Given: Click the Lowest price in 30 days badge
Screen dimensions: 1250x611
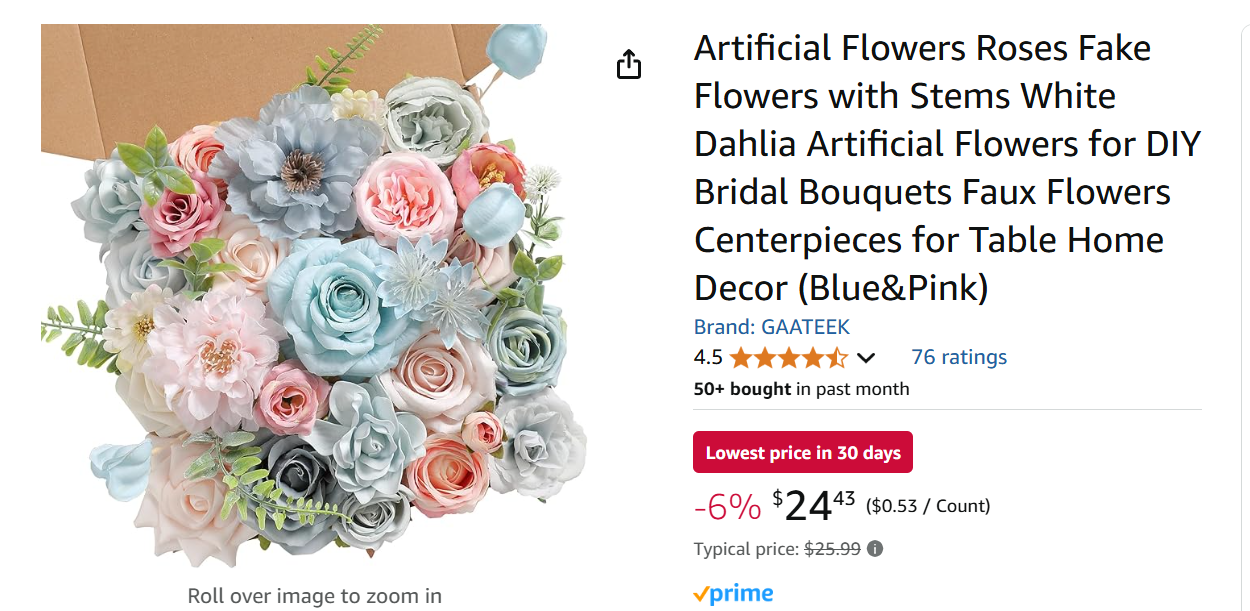Looking at the screenshot, I should coord(802,453).
